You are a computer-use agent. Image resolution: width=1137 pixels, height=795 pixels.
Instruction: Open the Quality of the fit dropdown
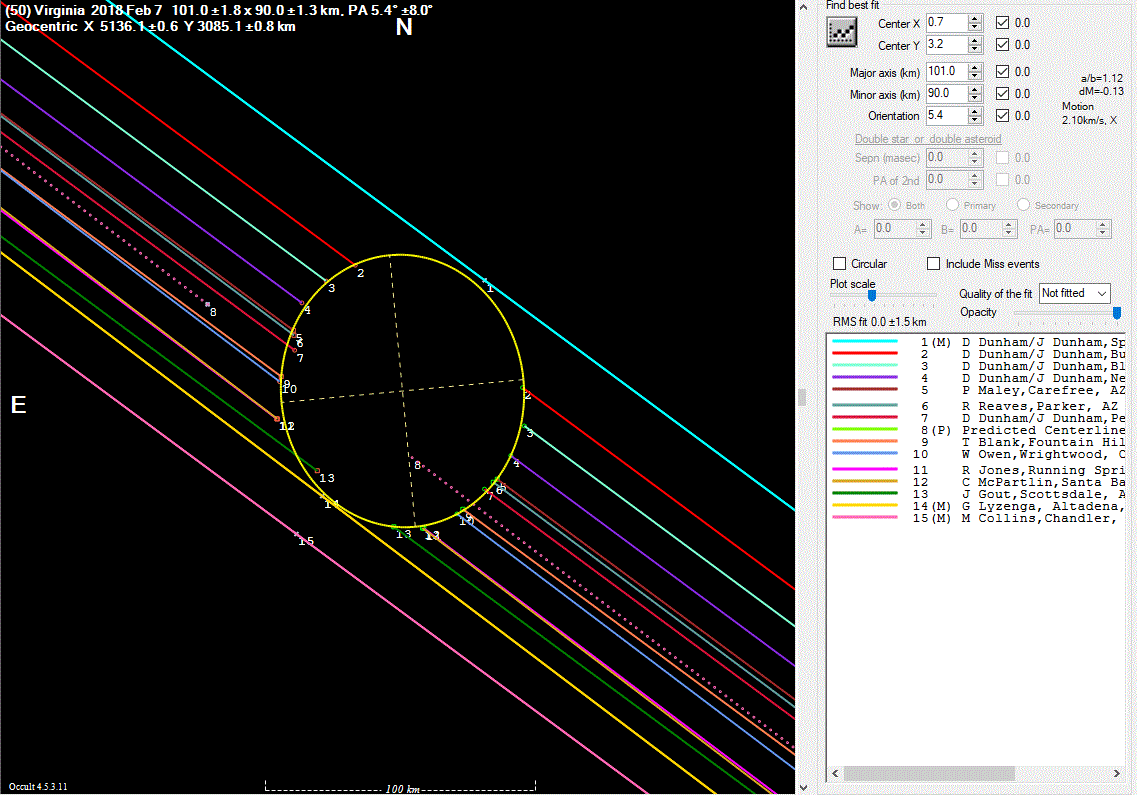point(1074,293)
